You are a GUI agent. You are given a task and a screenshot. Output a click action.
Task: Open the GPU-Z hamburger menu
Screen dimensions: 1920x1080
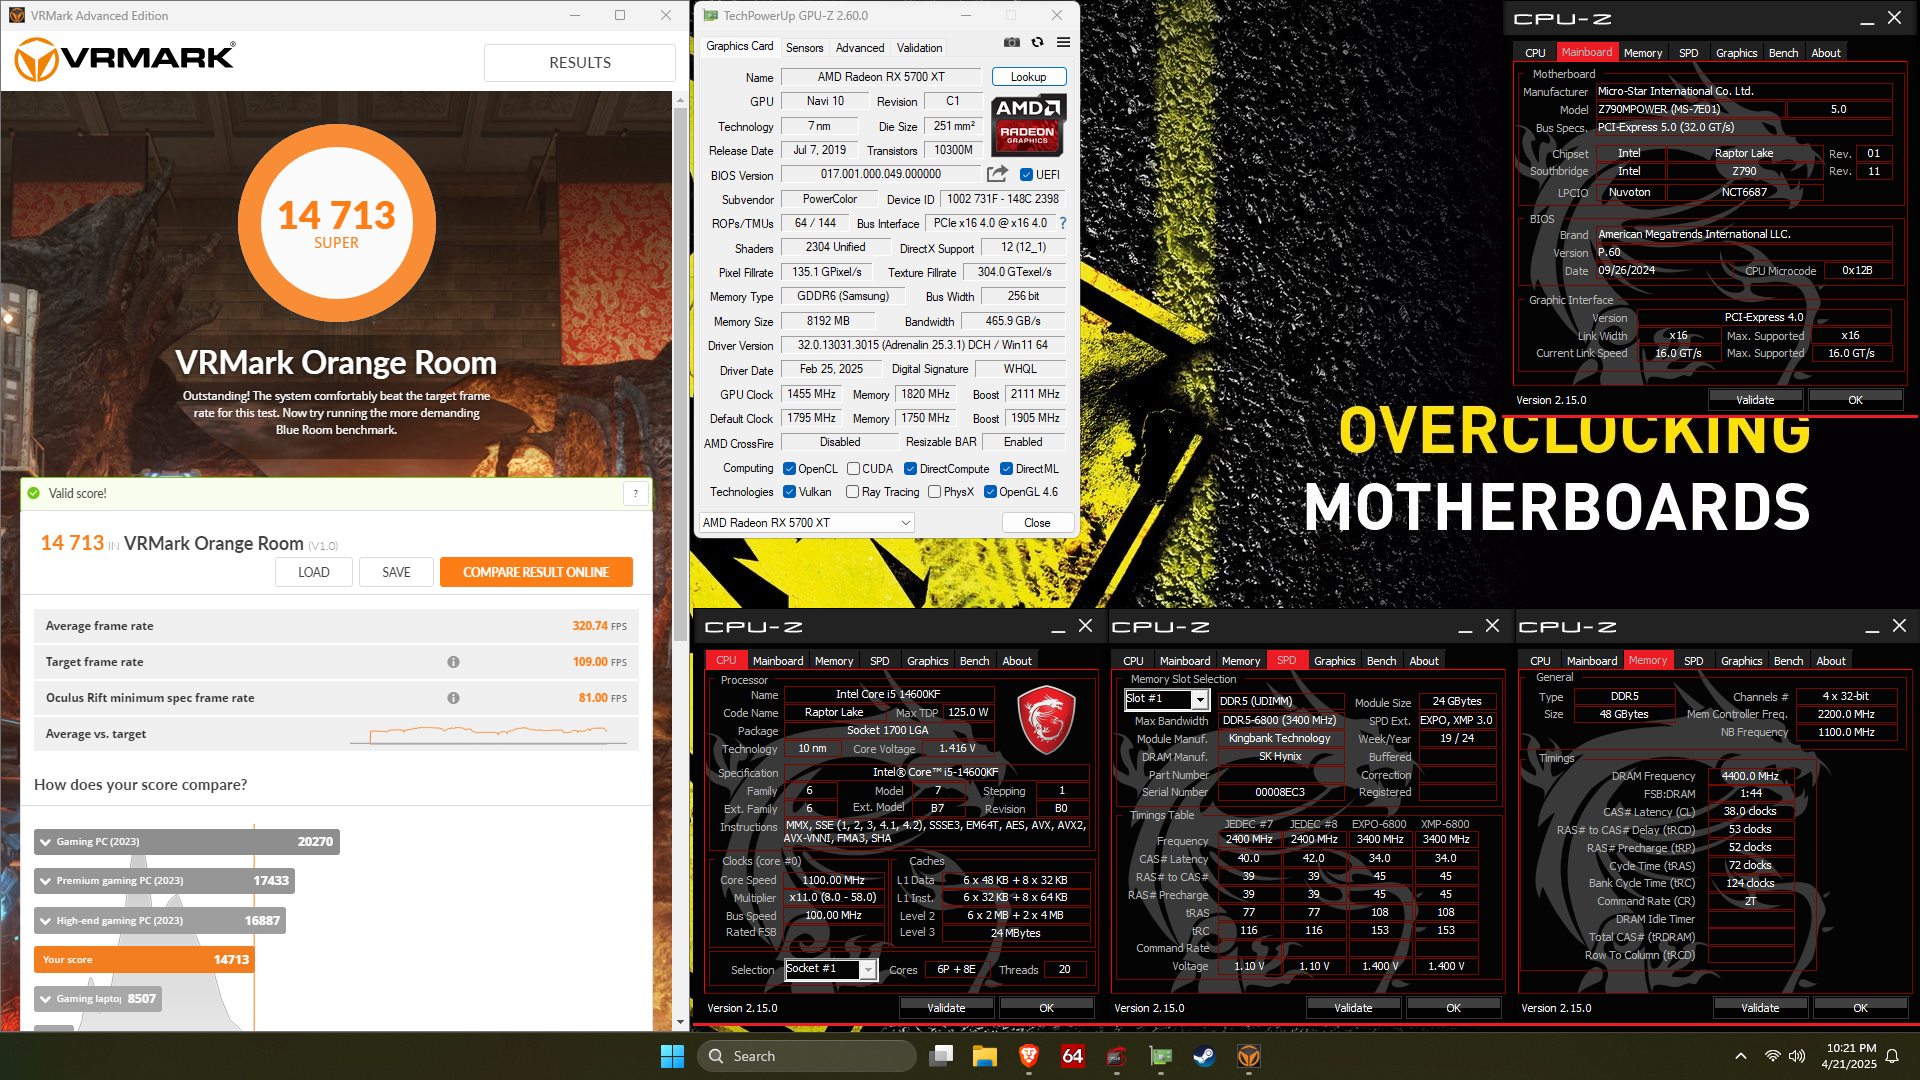(1063, 42)
